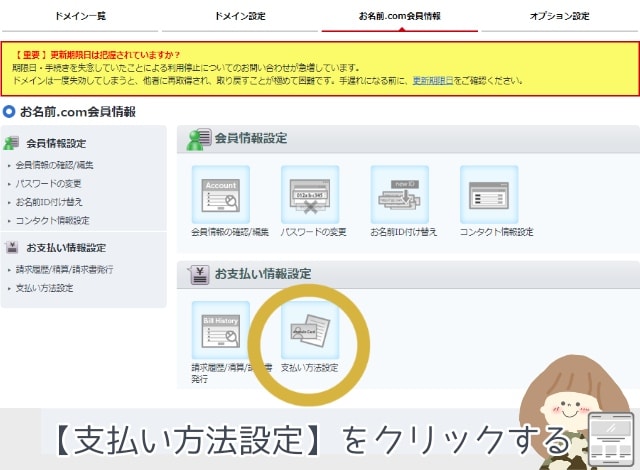Open sidebar link 支払い方法設定
Viewport: 640px width, 470px height.
pyautogui.click(x=44, y=288)
